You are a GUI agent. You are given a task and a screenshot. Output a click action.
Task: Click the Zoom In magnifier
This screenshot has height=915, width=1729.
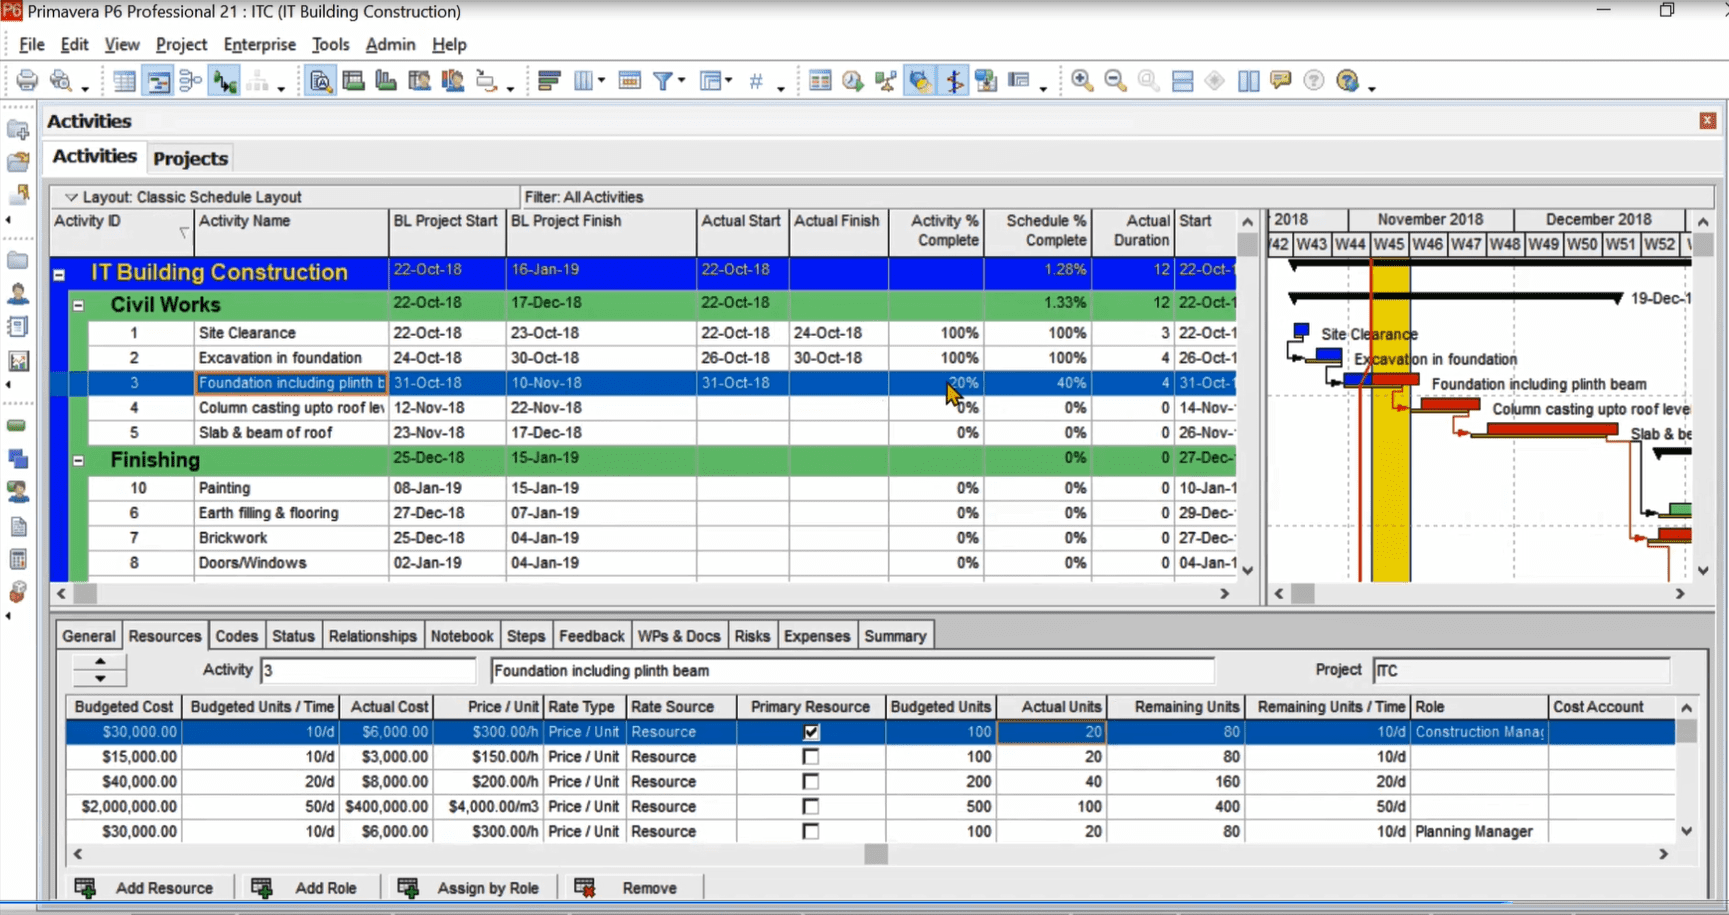pos(1082,81)
